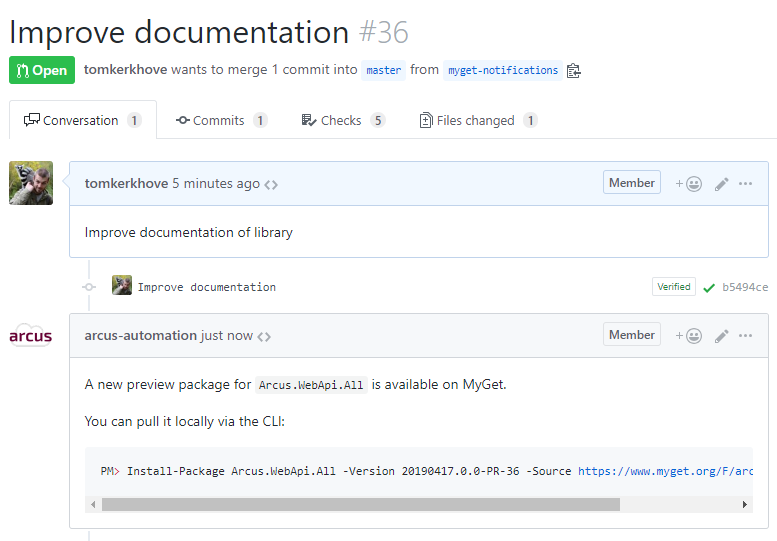Open the 'Improve documentation' commit message
The height and width of the screenshot is (541, 777).
tap(207, 287)
